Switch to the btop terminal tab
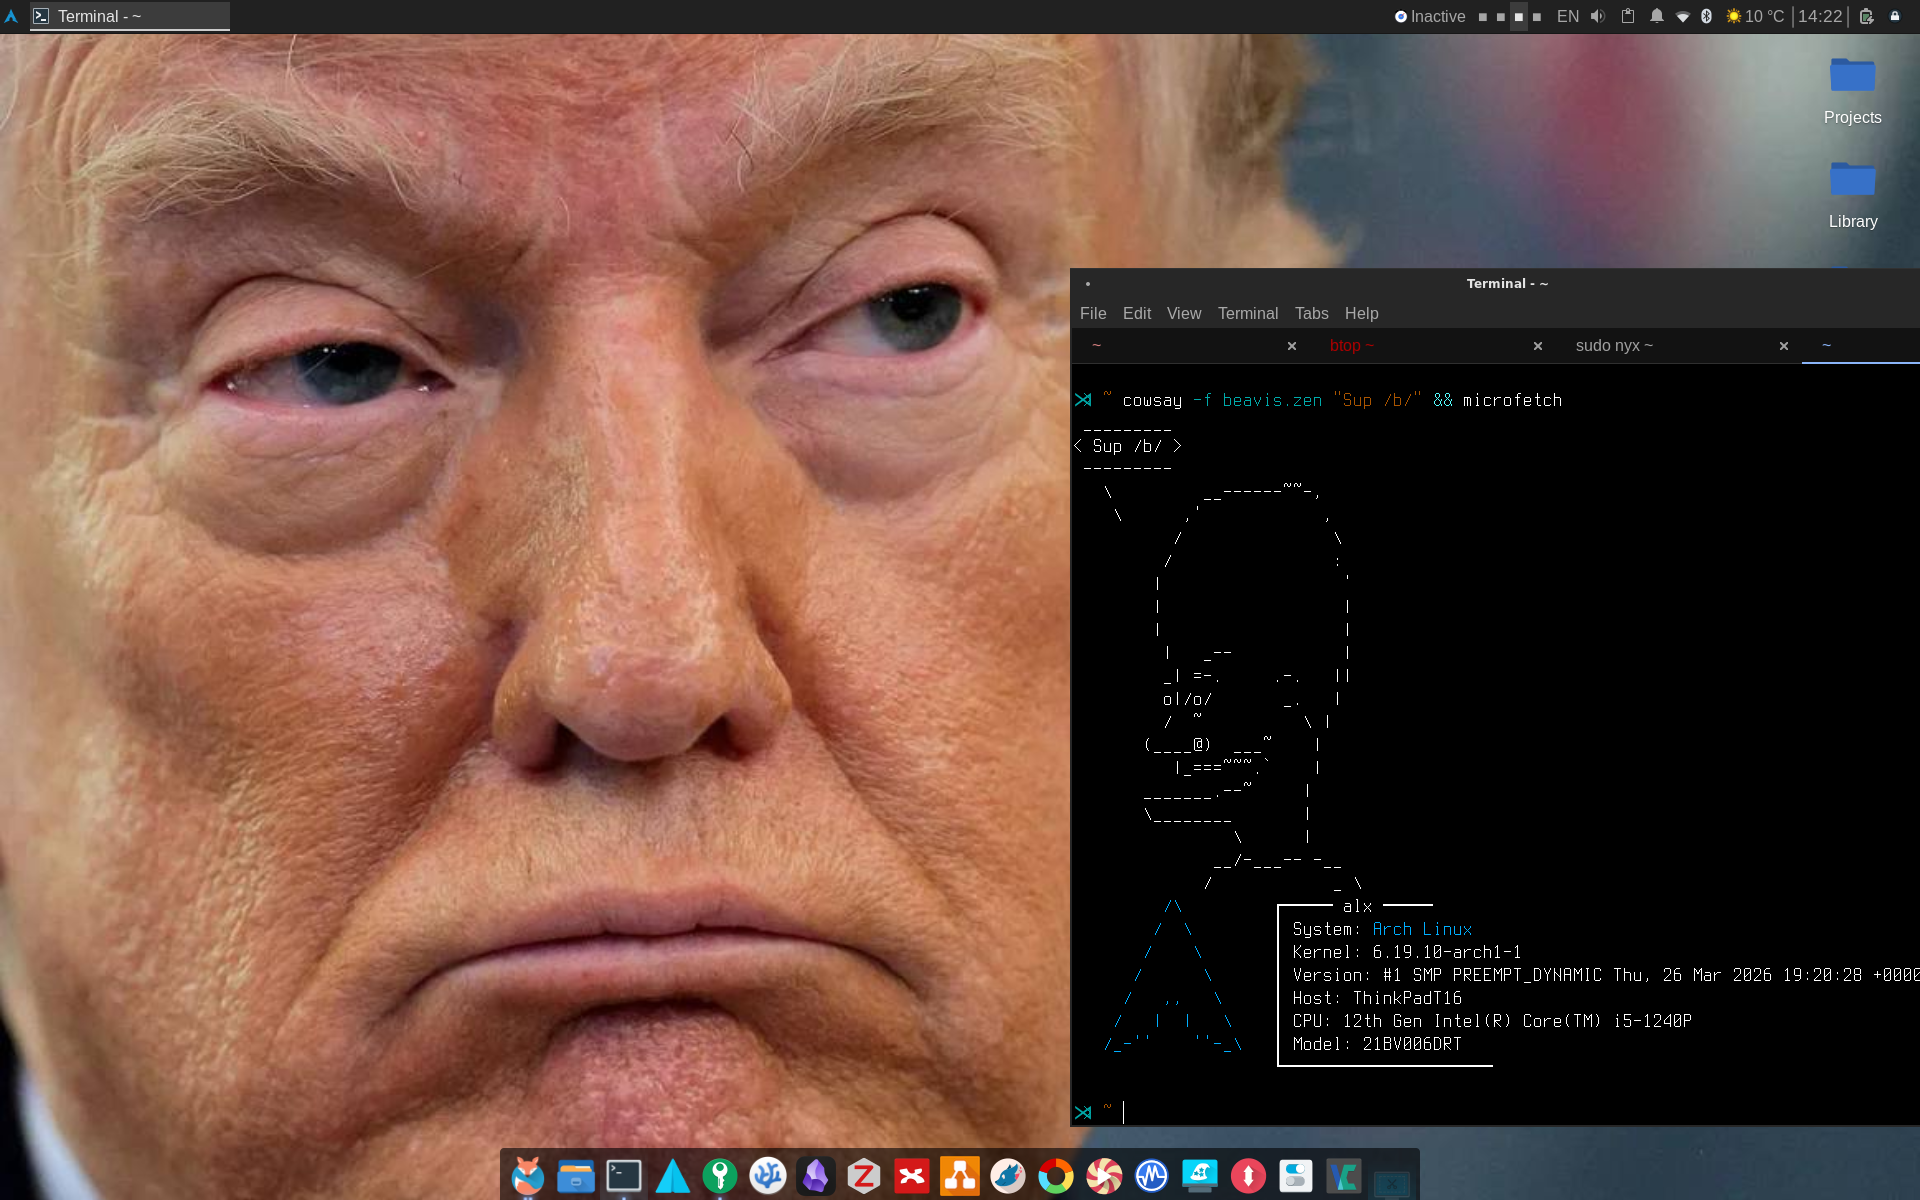The image size is (1920, 1200). (1352, 345)
